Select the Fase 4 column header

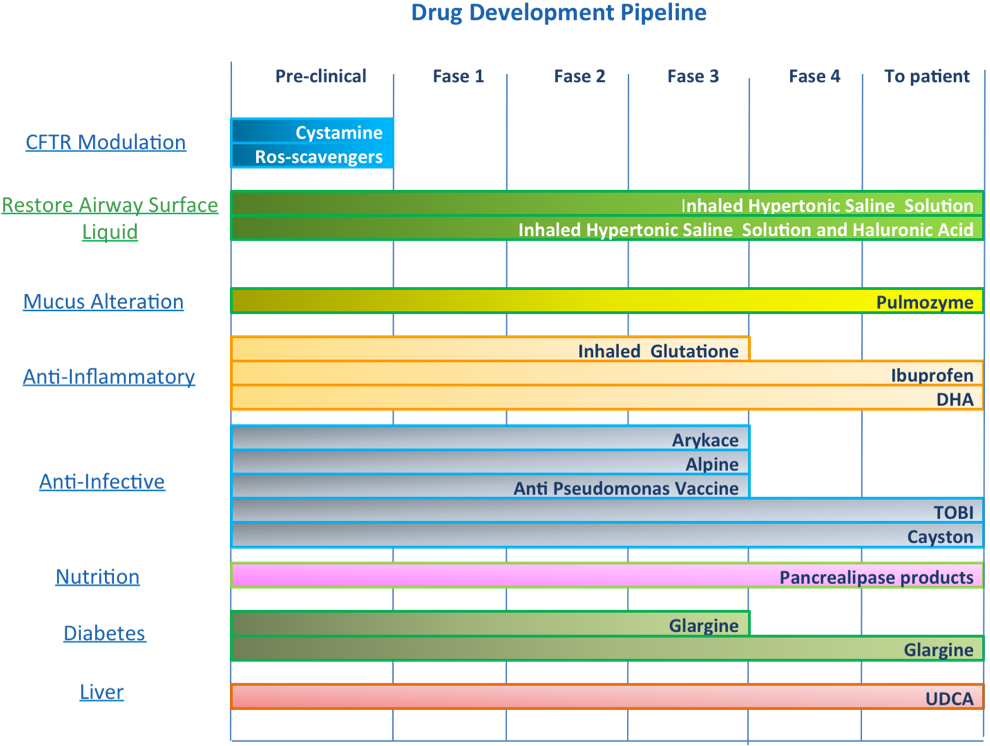814,76
